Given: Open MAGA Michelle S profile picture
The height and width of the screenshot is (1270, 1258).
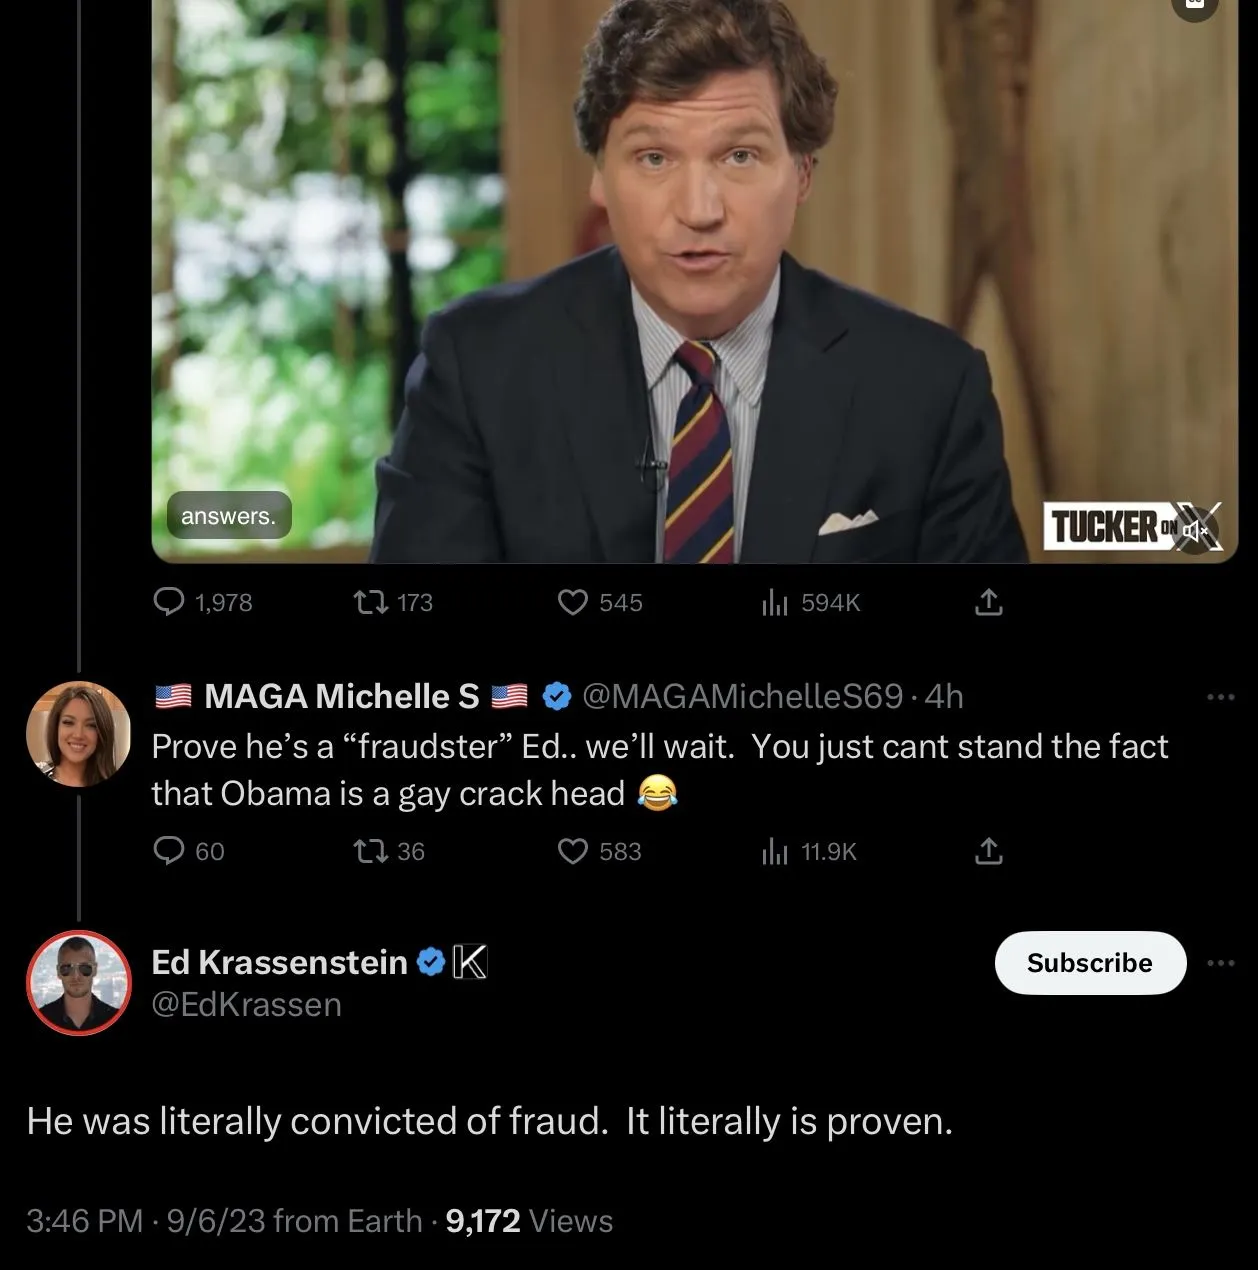Looking at the screenshot, I should (x=78, y=733).
